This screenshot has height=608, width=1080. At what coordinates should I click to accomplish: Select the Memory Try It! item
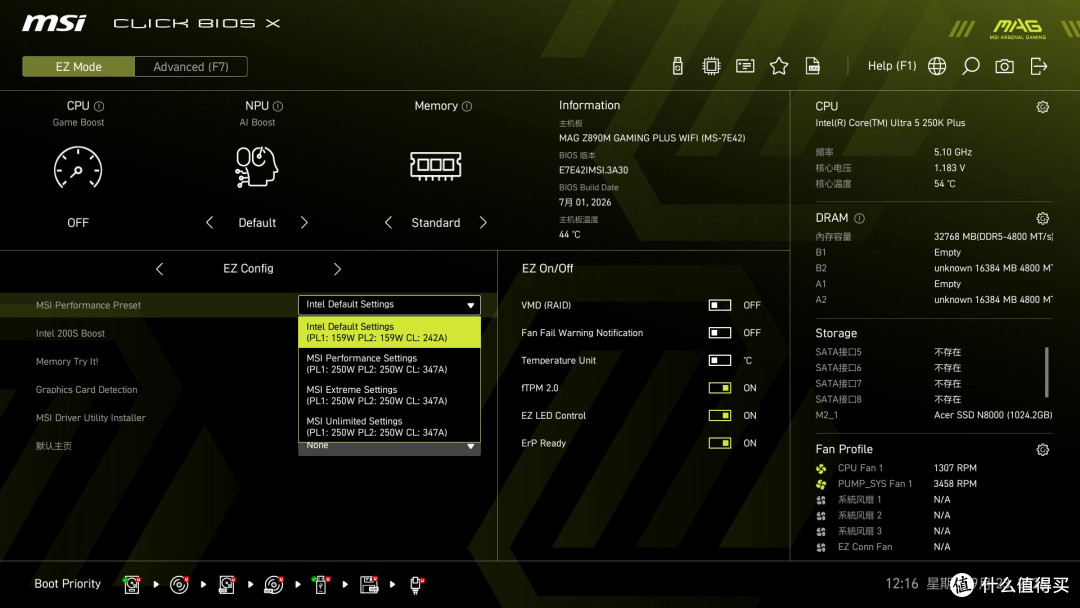coord(67,361)
